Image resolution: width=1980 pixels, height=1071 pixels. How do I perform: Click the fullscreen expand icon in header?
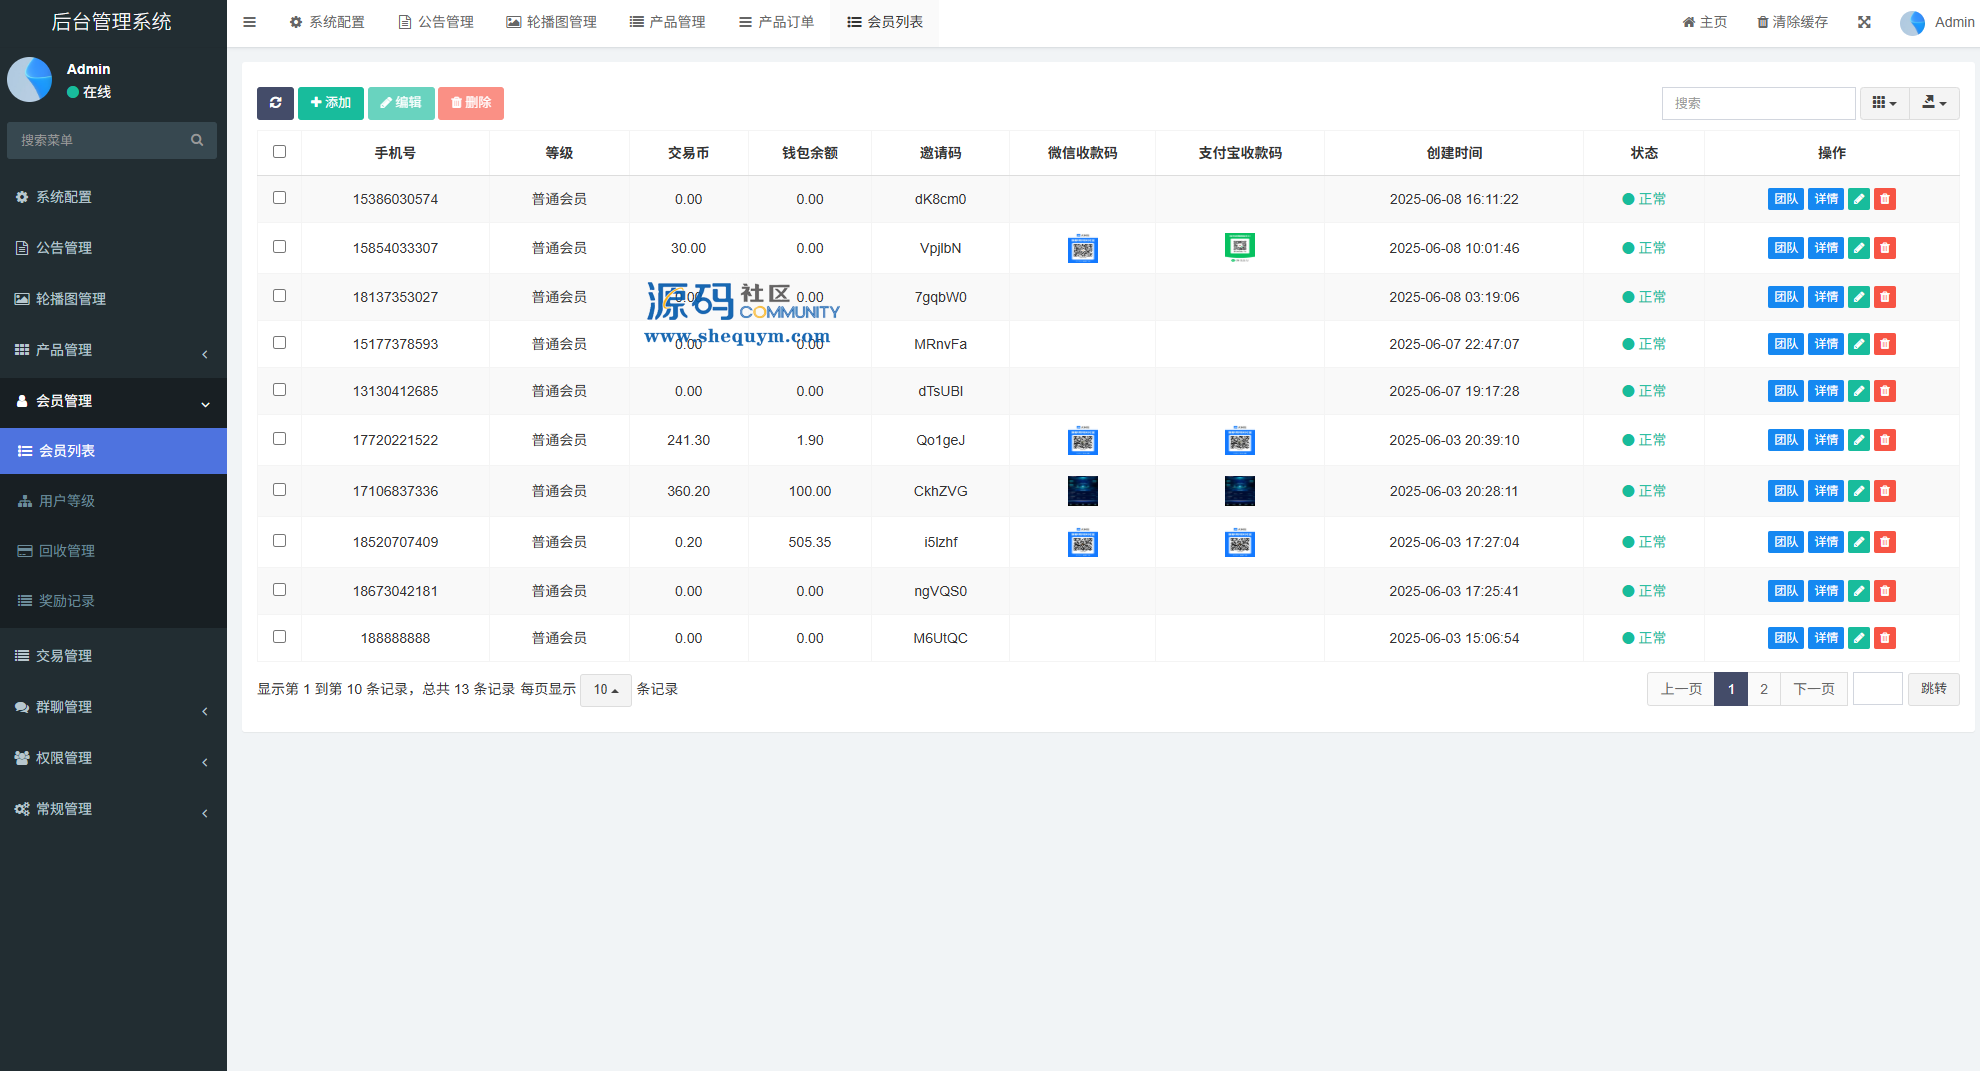pos(1864,22)
